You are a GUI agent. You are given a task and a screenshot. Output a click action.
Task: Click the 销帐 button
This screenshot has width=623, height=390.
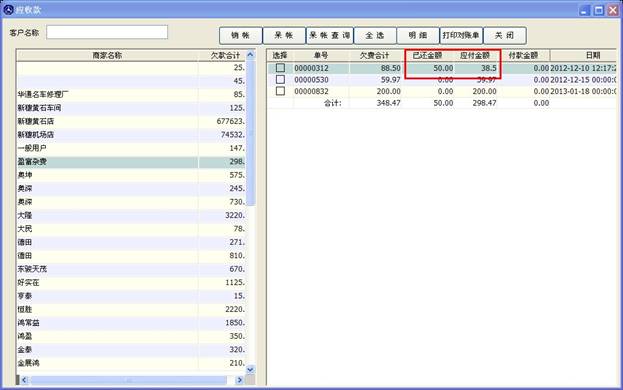point(240,36)
